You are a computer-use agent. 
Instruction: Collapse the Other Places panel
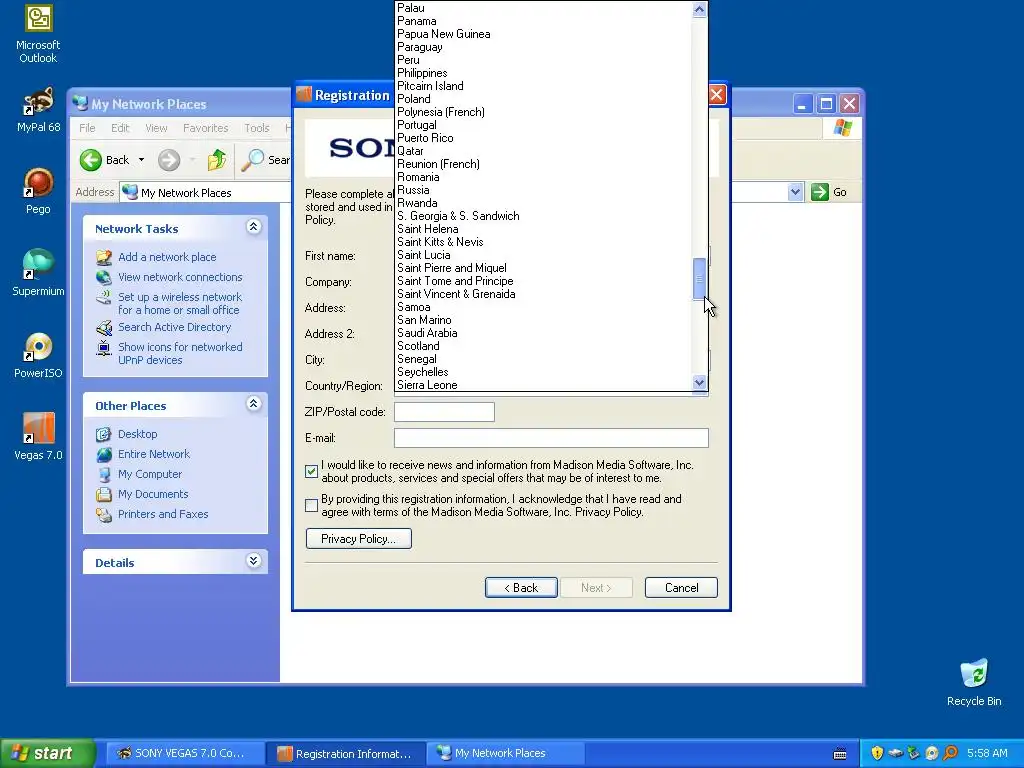point(253,404)
